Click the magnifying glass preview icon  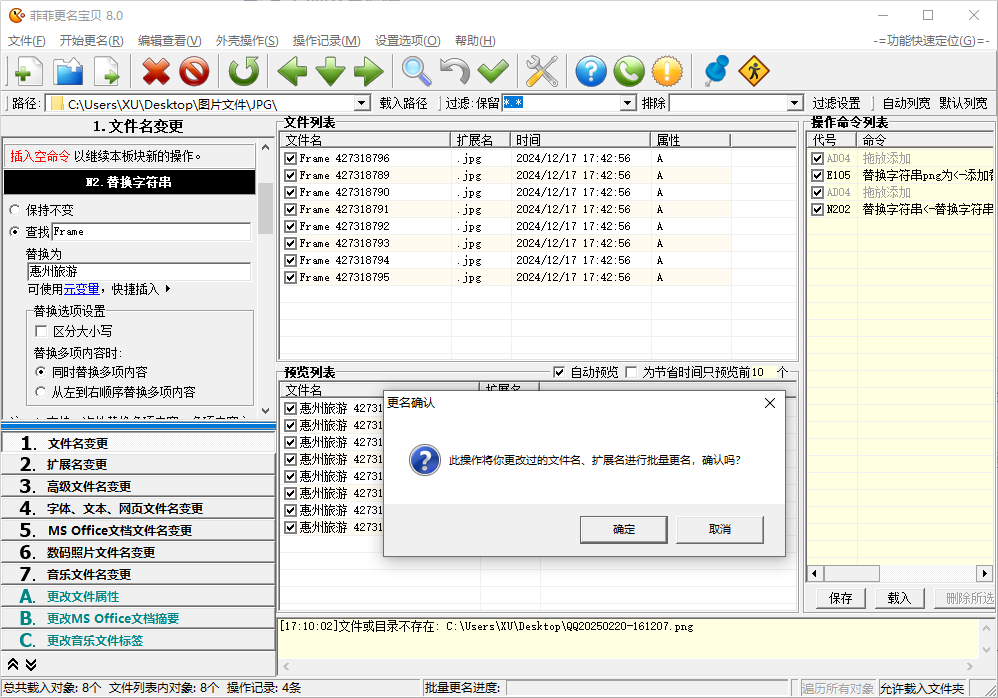[417, 71]
